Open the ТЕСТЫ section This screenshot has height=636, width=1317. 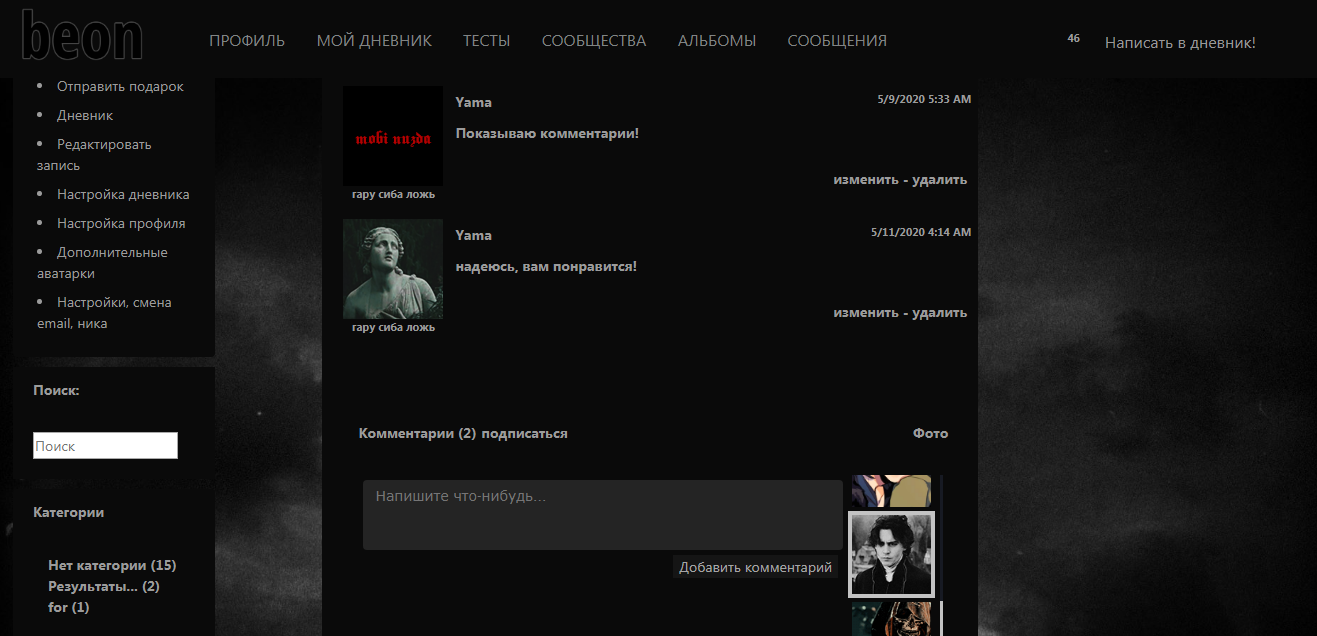(x=486, y=41)
